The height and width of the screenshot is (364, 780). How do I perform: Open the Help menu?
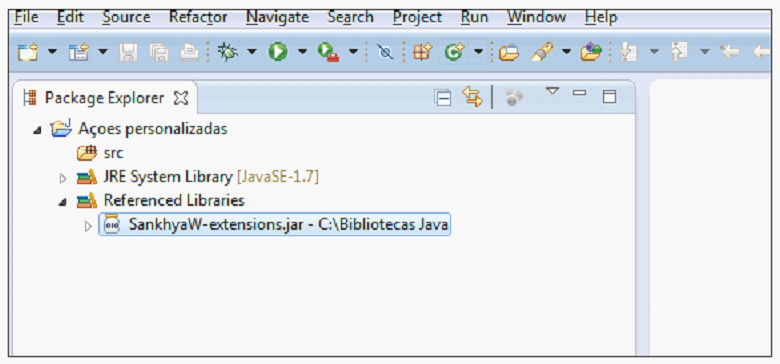click(x=601, y=17)
